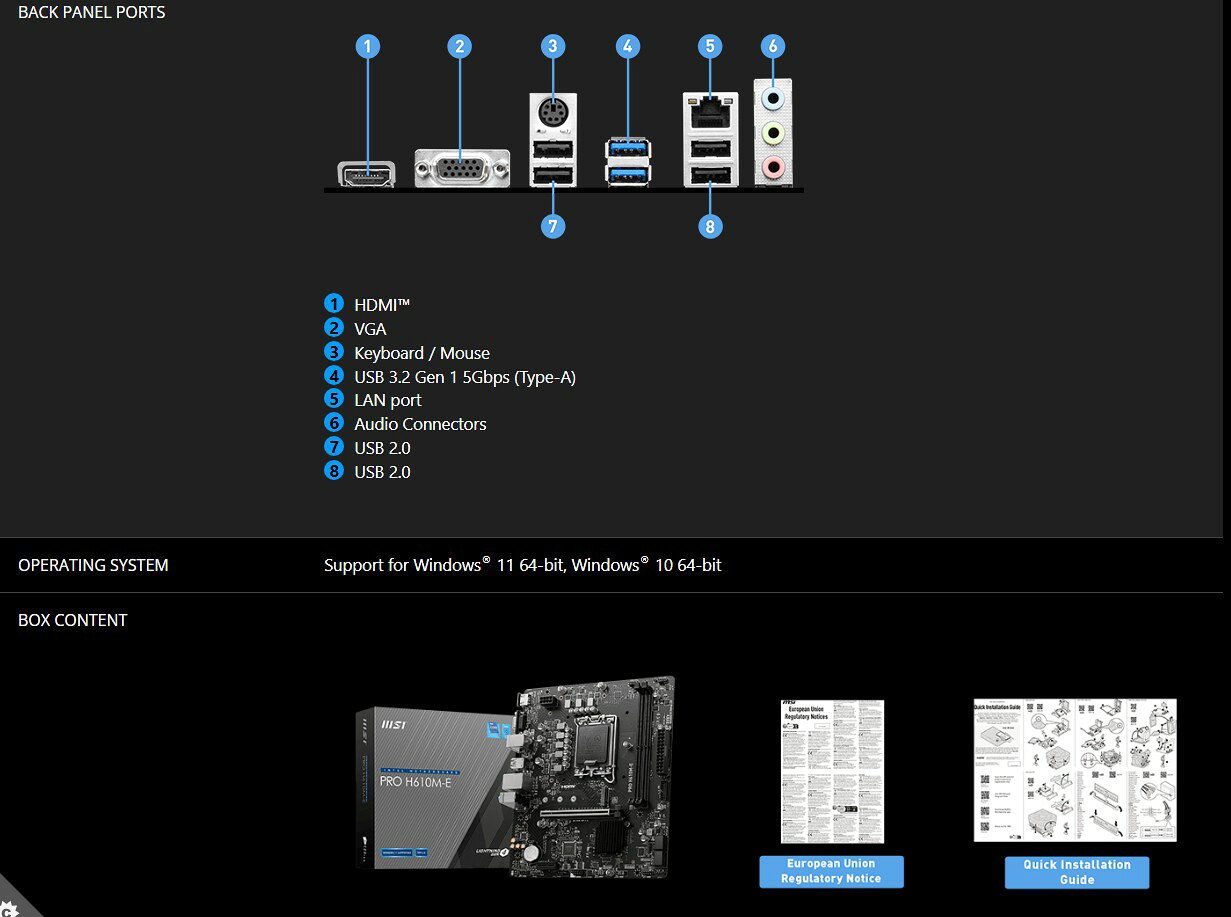The height and width of the screenshot is (917, 1231).
Task: Click the "VGA" legend text
Action: tap(370, 329)
